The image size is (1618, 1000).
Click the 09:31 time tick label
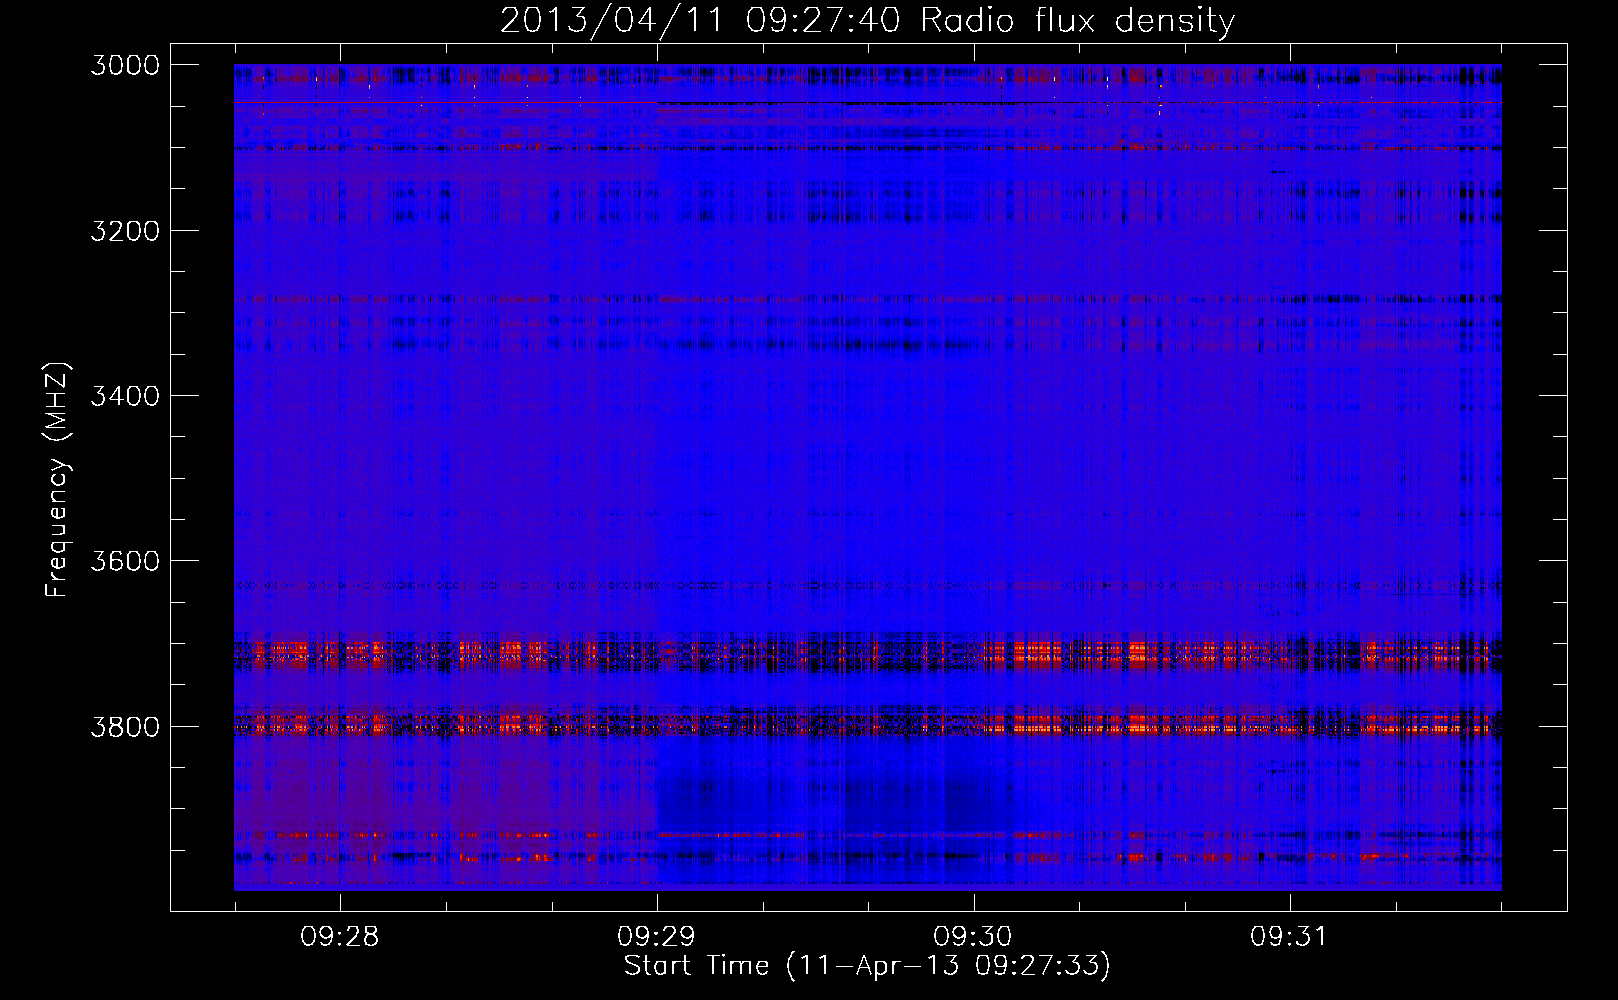1290,937
